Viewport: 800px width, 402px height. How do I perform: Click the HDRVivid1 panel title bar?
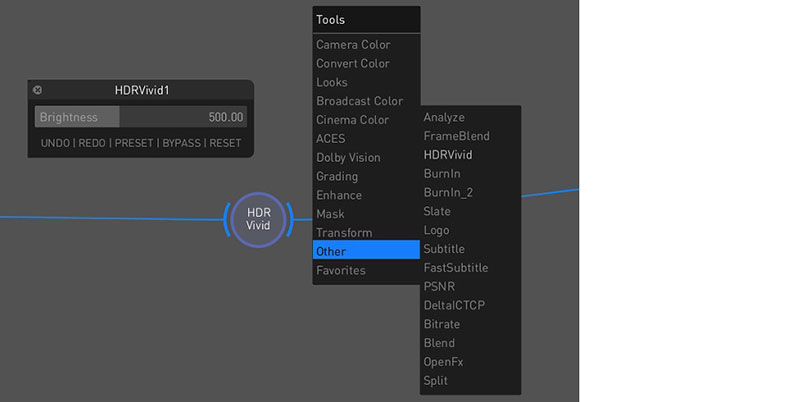click(140, 90)
